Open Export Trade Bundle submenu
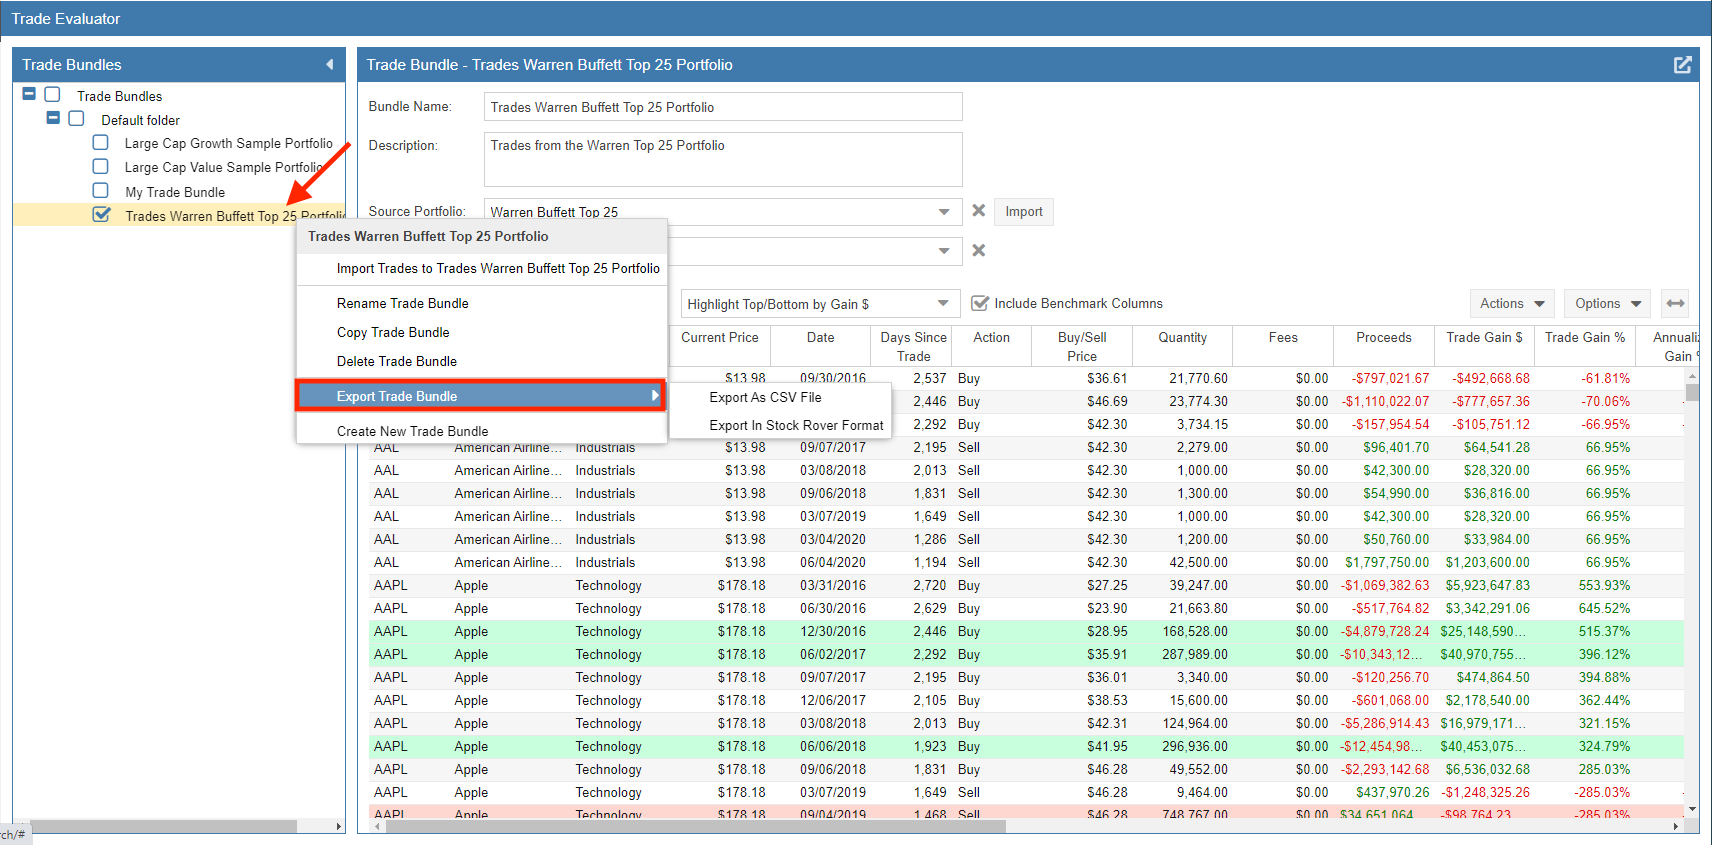 pos(481,396)
